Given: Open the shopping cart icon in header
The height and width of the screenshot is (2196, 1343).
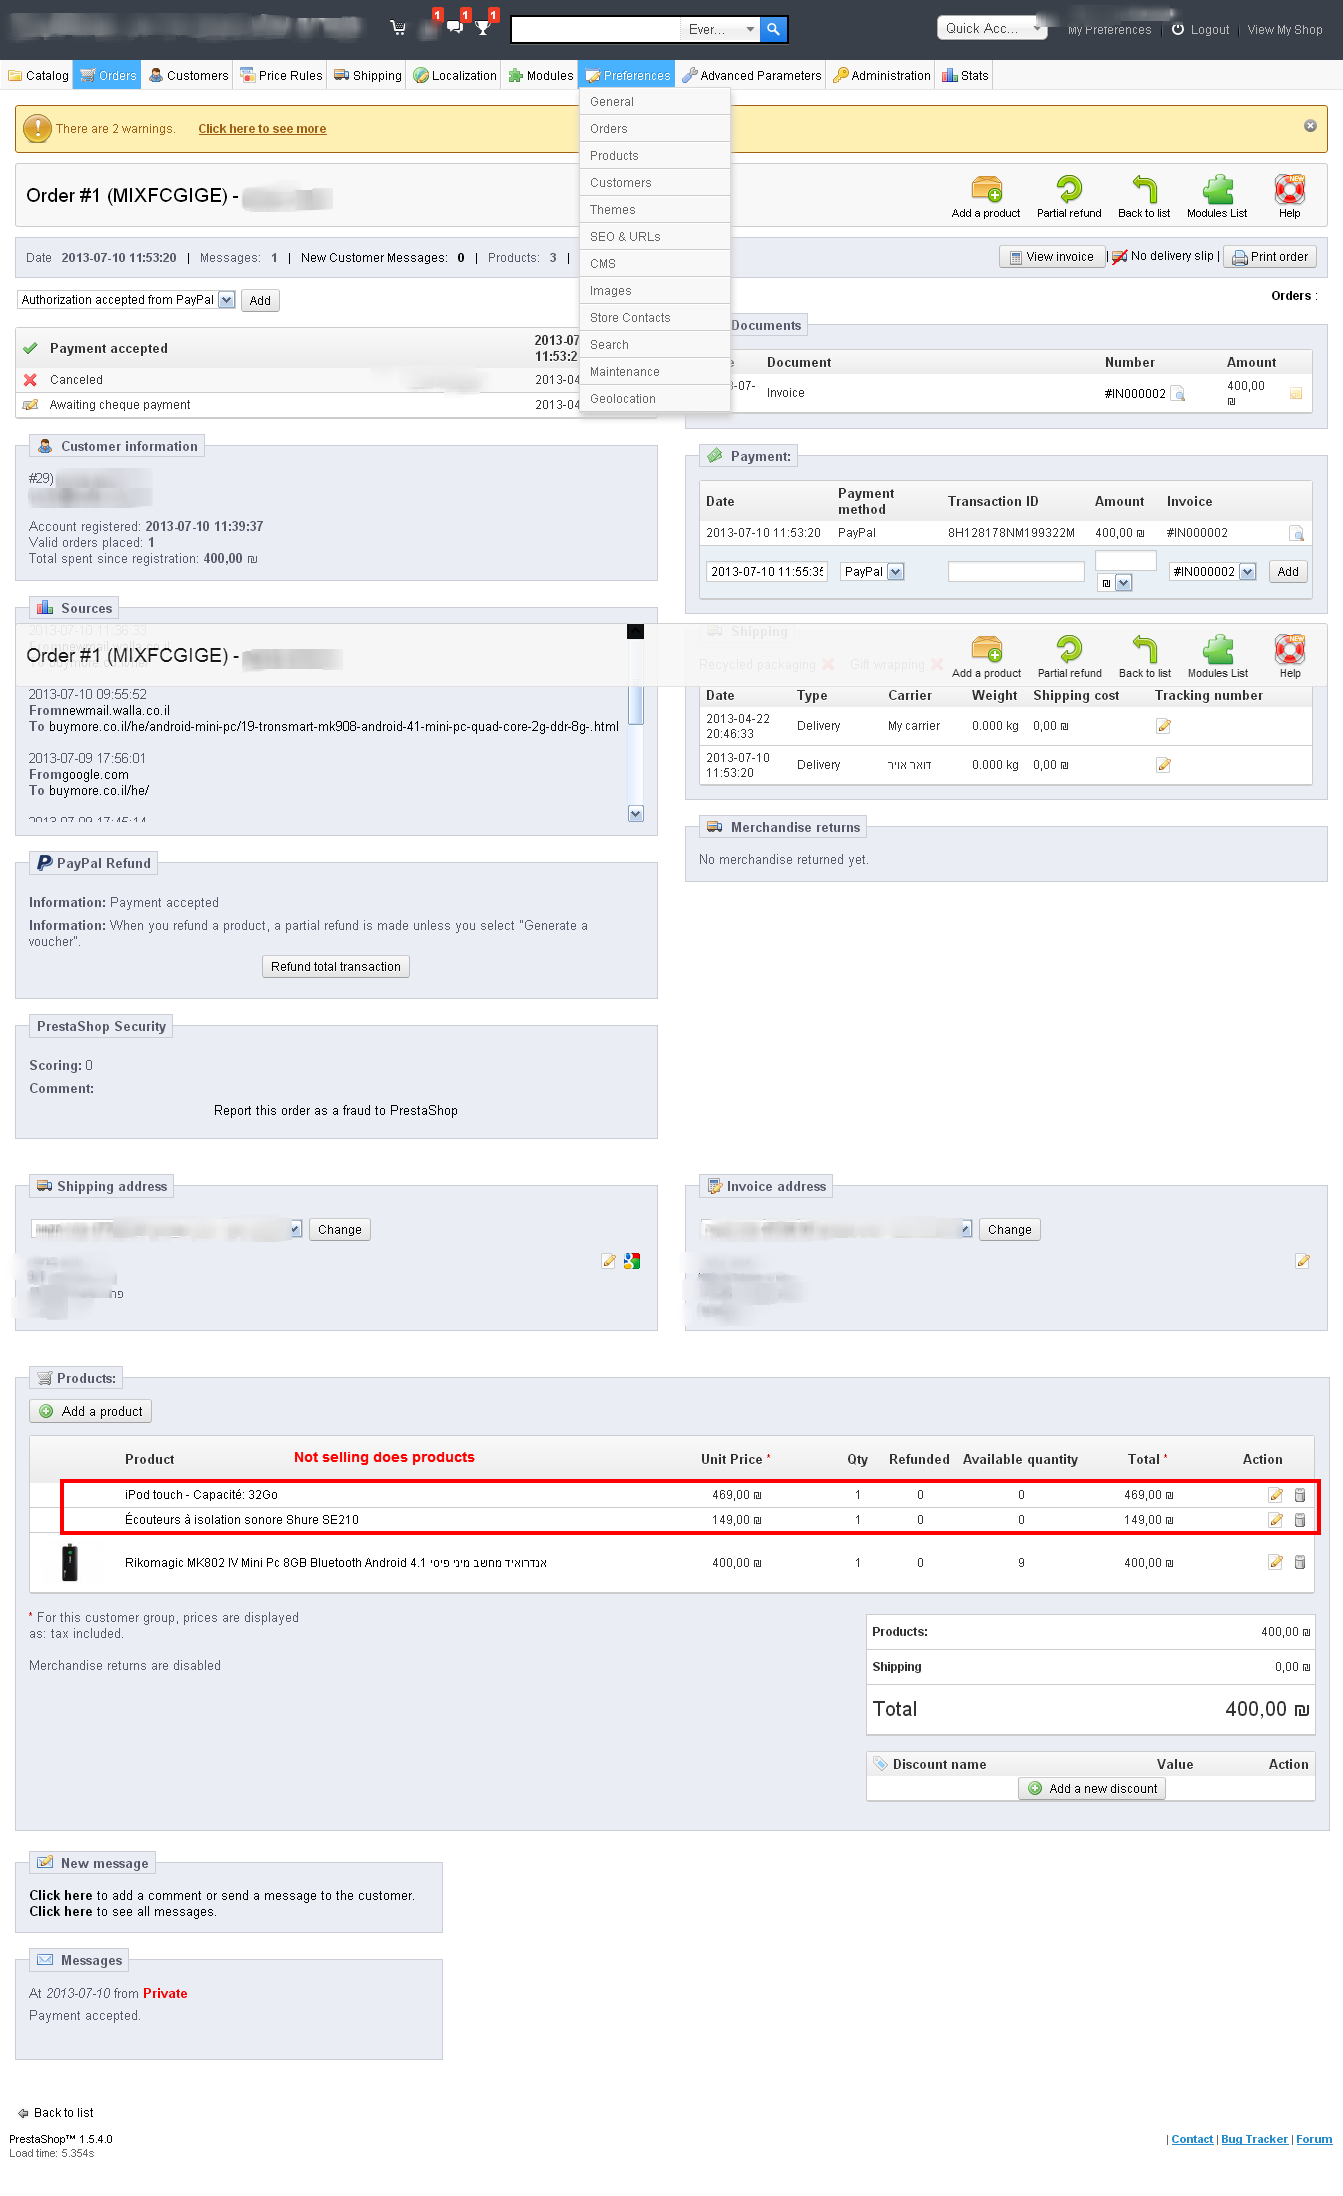Looking at the screenshot, I should pos(398,28).
